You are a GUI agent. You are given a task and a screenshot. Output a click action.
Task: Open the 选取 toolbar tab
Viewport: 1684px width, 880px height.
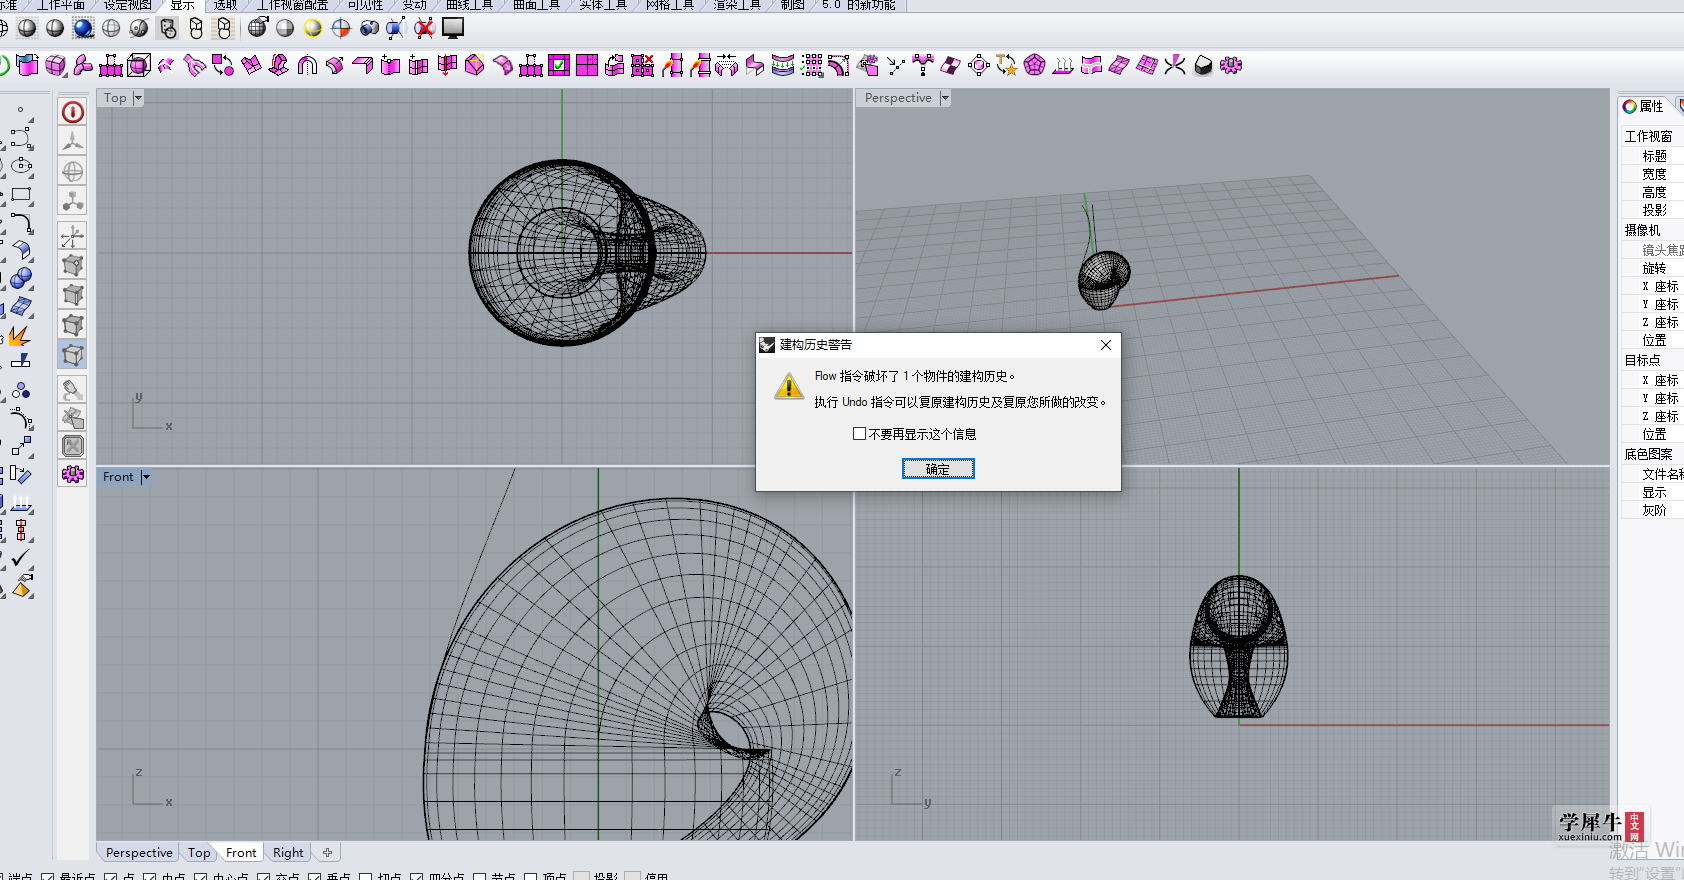click(225, 5)
